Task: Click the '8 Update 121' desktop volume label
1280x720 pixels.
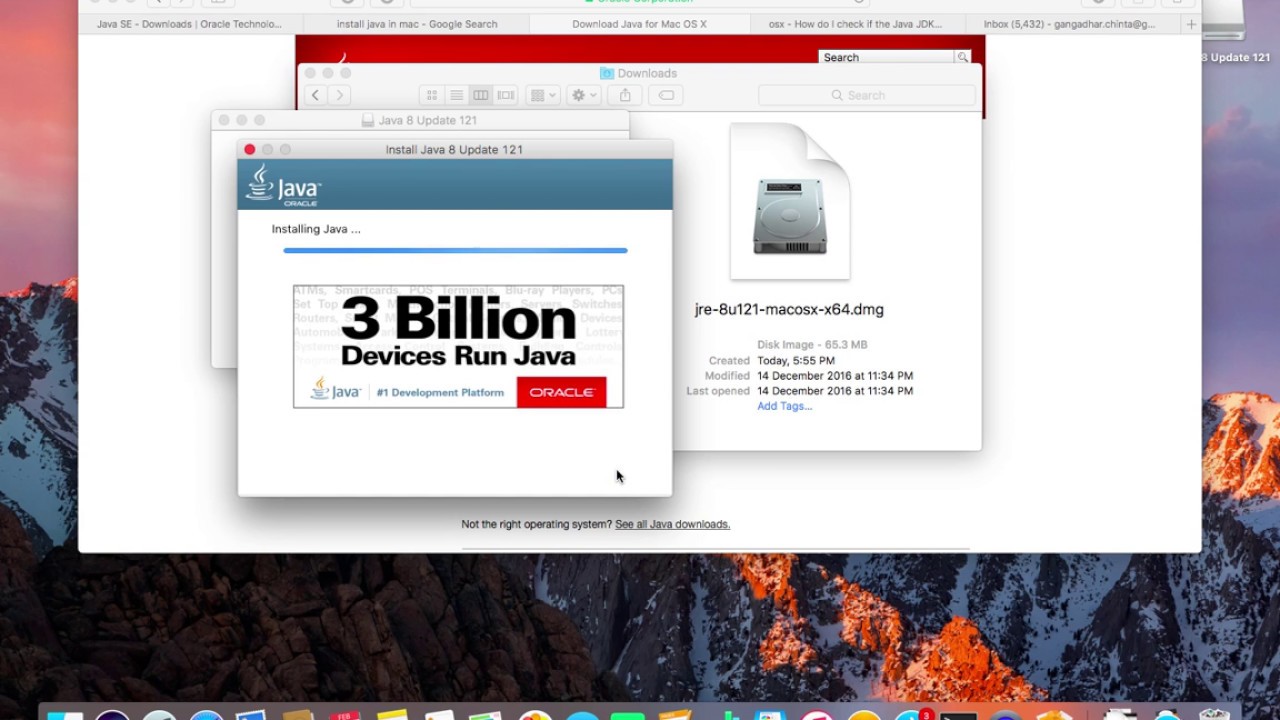Action: 1236,57
